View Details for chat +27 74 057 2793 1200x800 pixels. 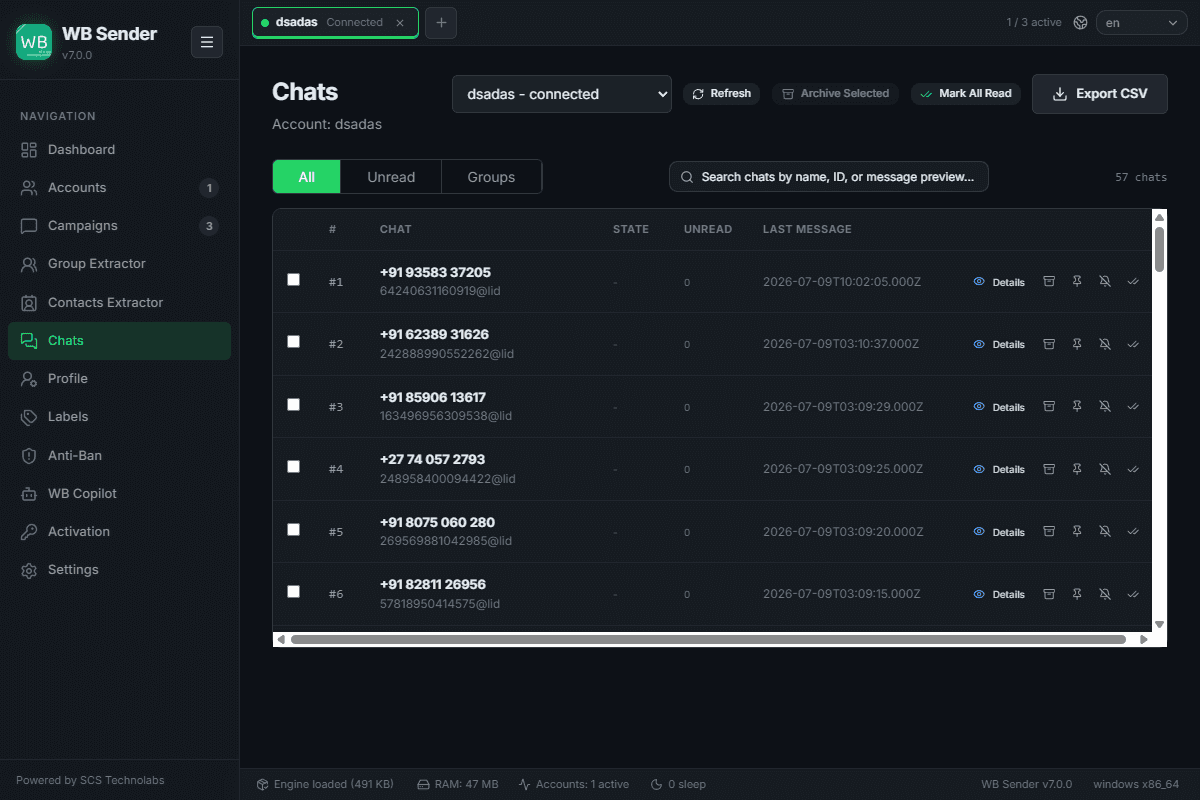click(x=999, y=469)
